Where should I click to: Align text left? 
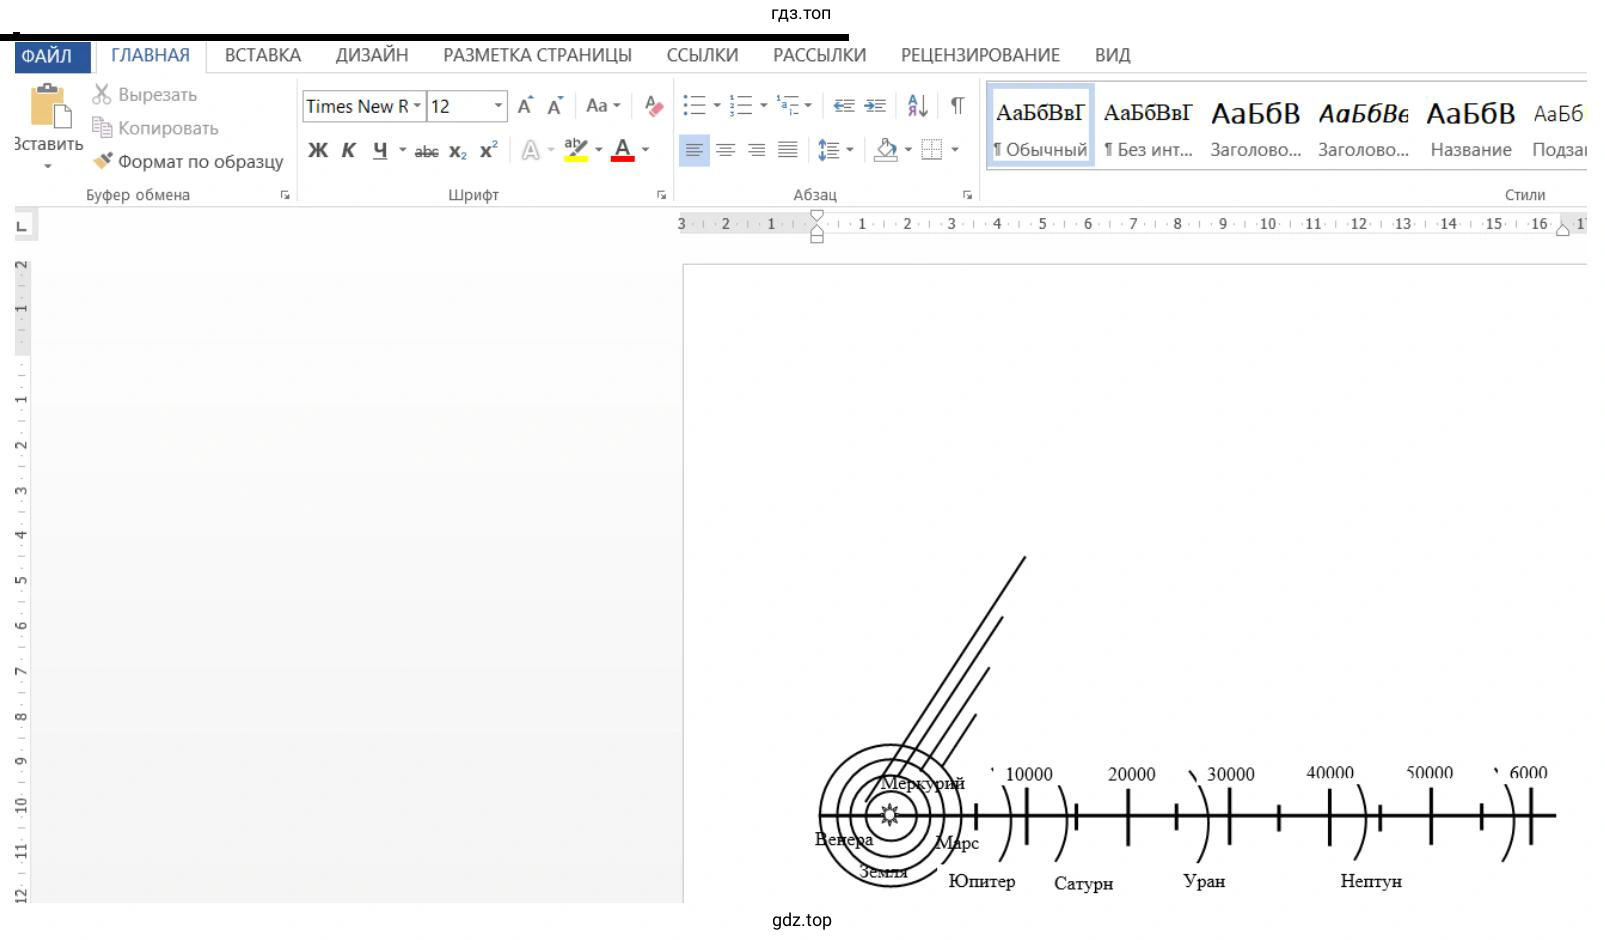(694, 150)
